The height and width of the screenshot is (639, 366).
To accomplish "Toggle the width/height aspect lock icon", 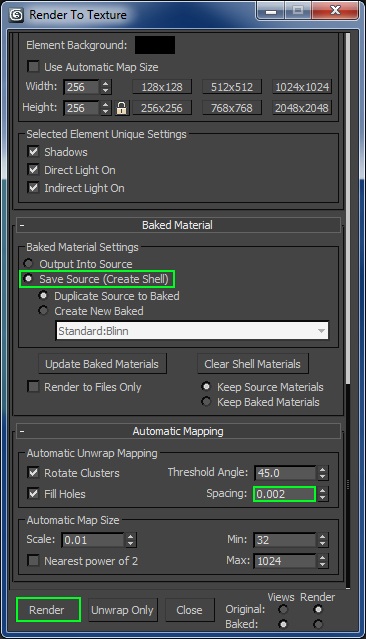I will tap(121, 108).
